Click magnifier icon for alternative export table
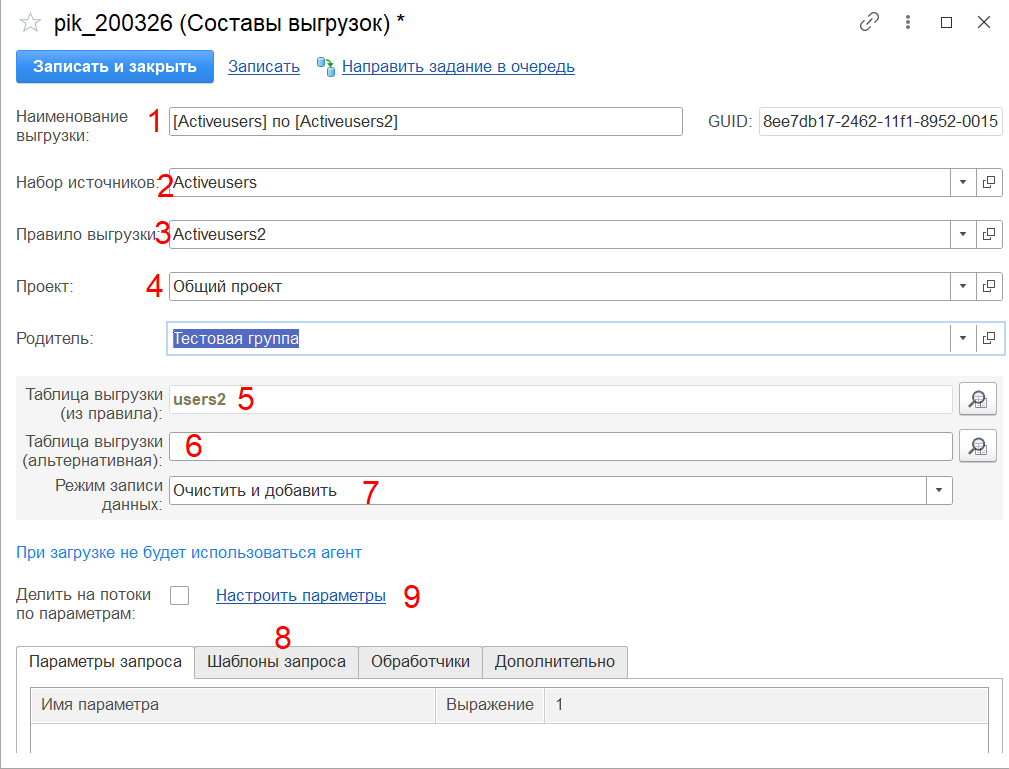The height and width of the screenshot is (769, 1009). tap(978, 446)
